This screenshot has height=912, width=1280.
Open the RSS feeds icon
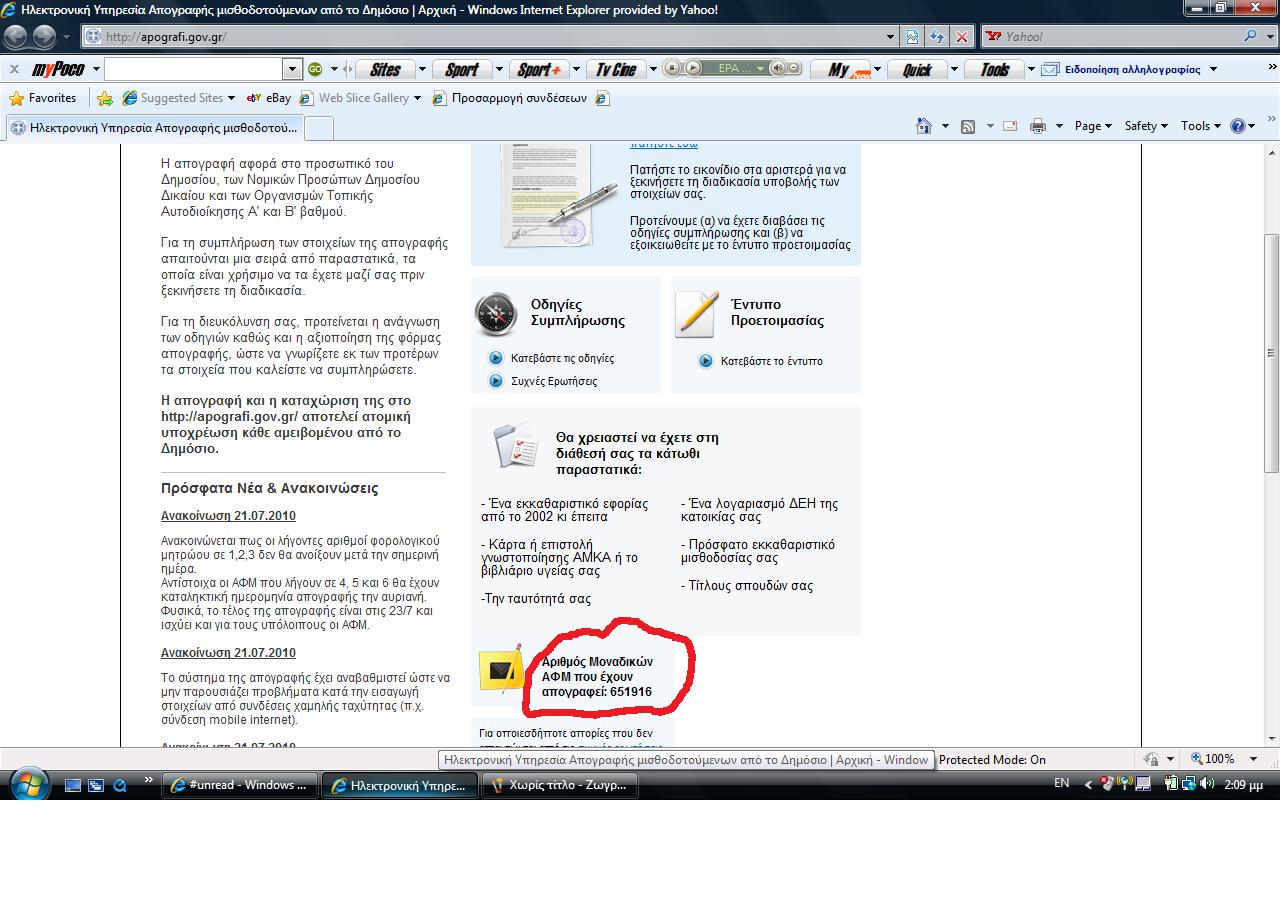[x=968, y=126]
